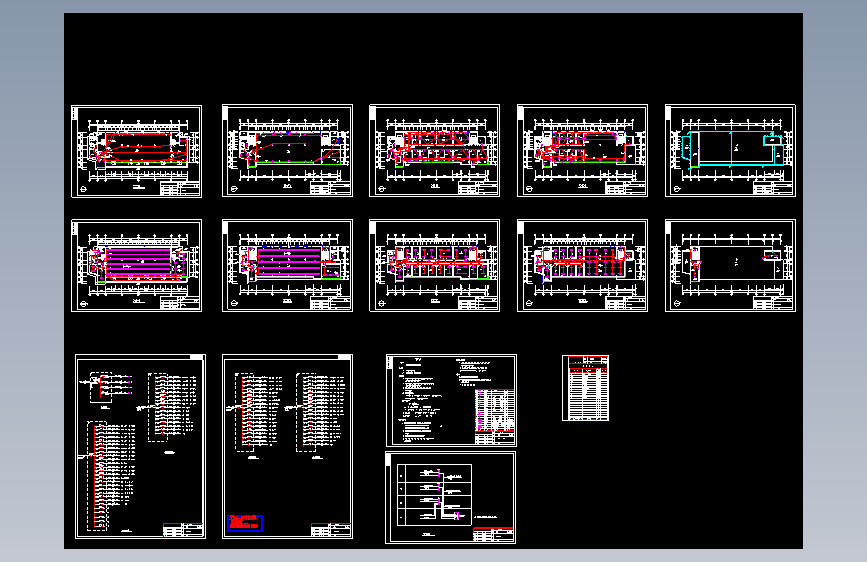Screen dimensions: 867x562
Task: Open the design notes sheet with text paragraphs
Action: coord(451,400)
